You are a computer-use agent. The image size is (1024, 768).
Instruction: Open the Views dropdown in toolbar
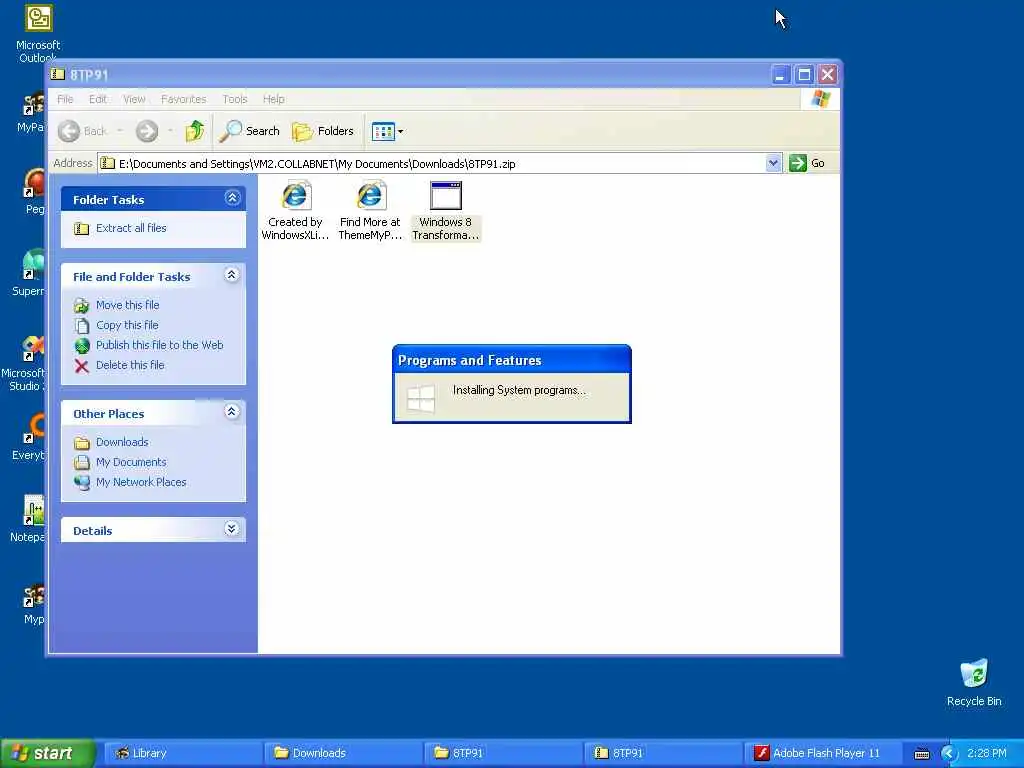(x=387, y=131)
